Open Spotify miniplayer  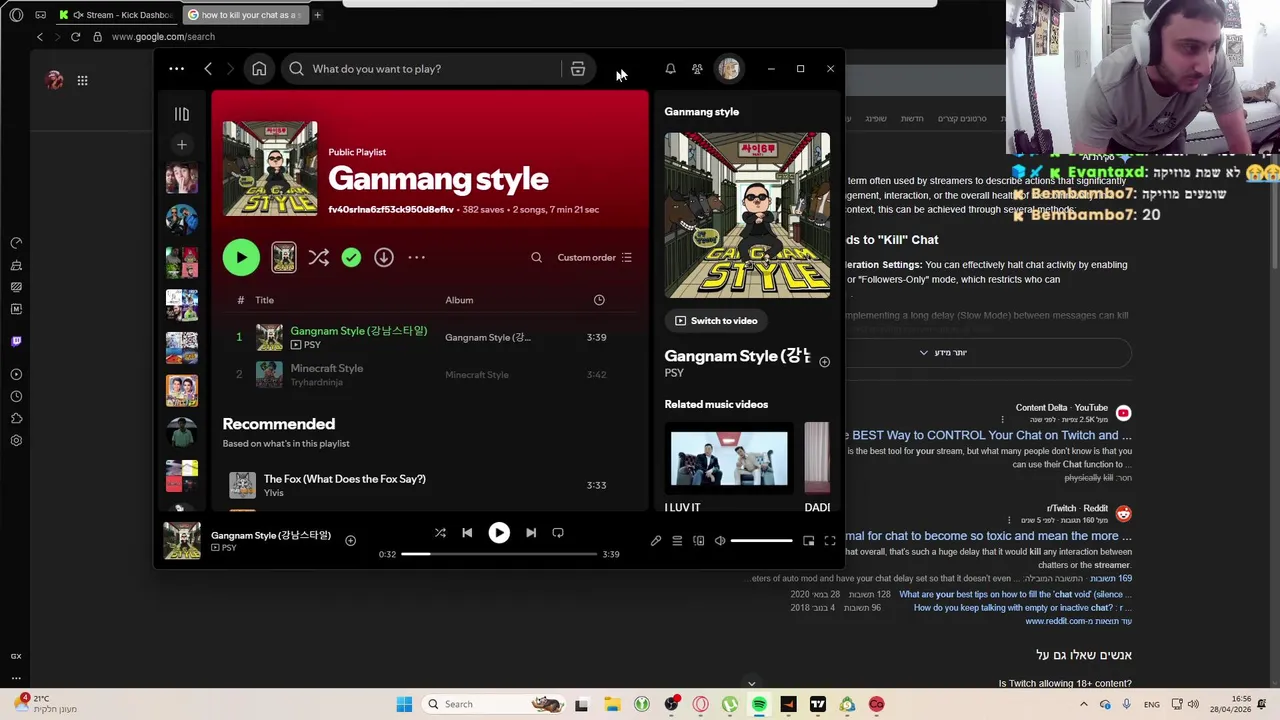click(808, 541)
